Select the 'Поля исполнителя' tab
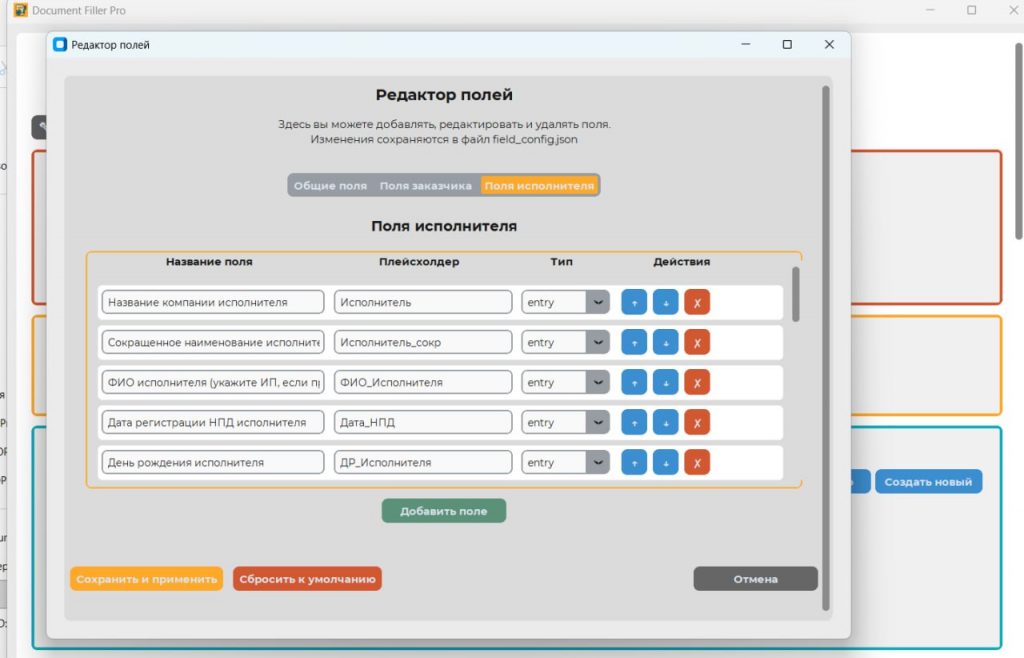The height and width of the screenshot is (658, 1024). coord(539,186)
